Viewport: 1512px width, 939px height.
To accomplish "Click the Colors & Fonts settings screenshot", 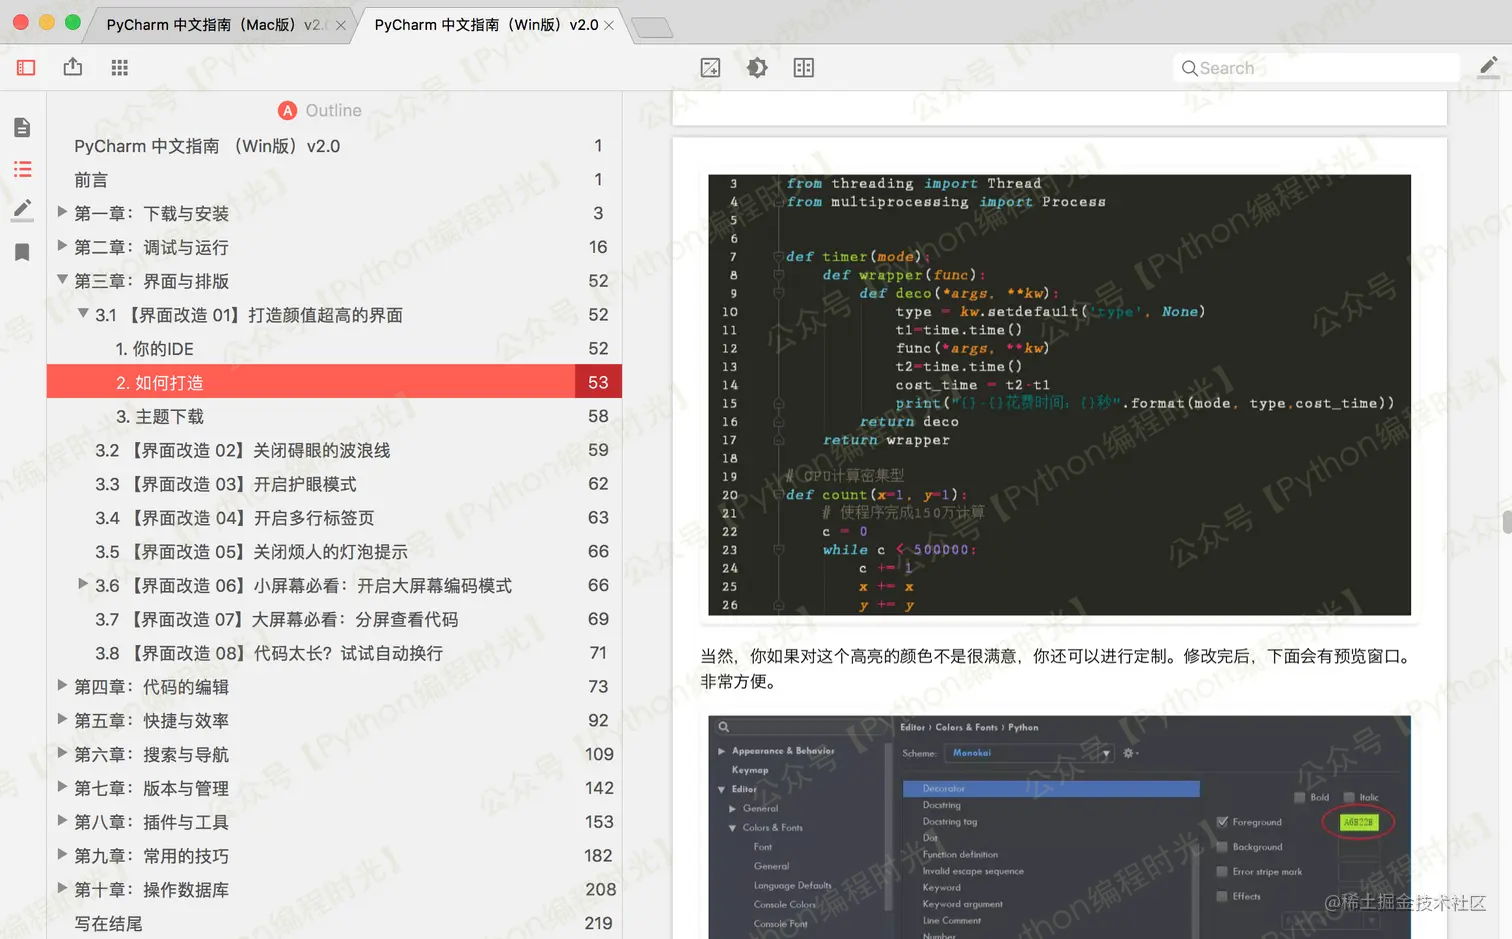I will (x=1059, y=827).
